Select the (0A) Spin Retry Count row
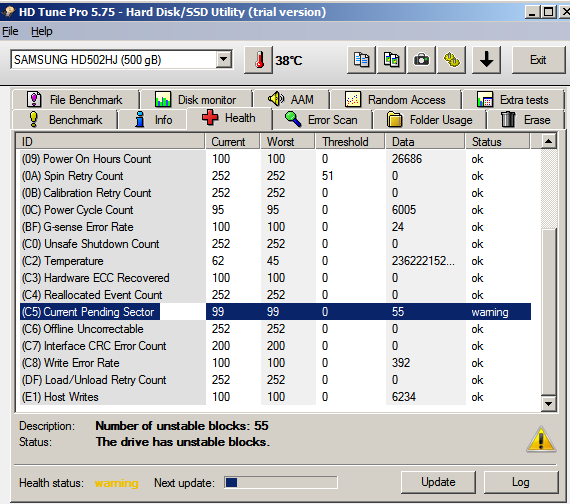Screen dimensions: 570x504 pyautogui.click(x=275, y=176)
